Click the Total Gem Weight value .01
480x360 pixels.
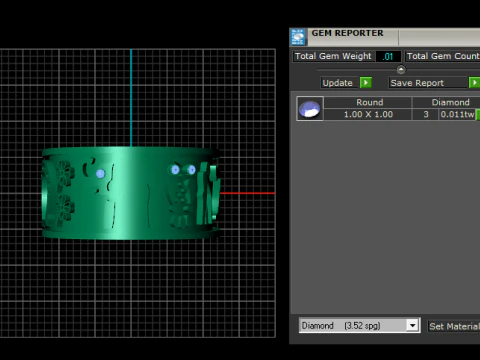388,56
